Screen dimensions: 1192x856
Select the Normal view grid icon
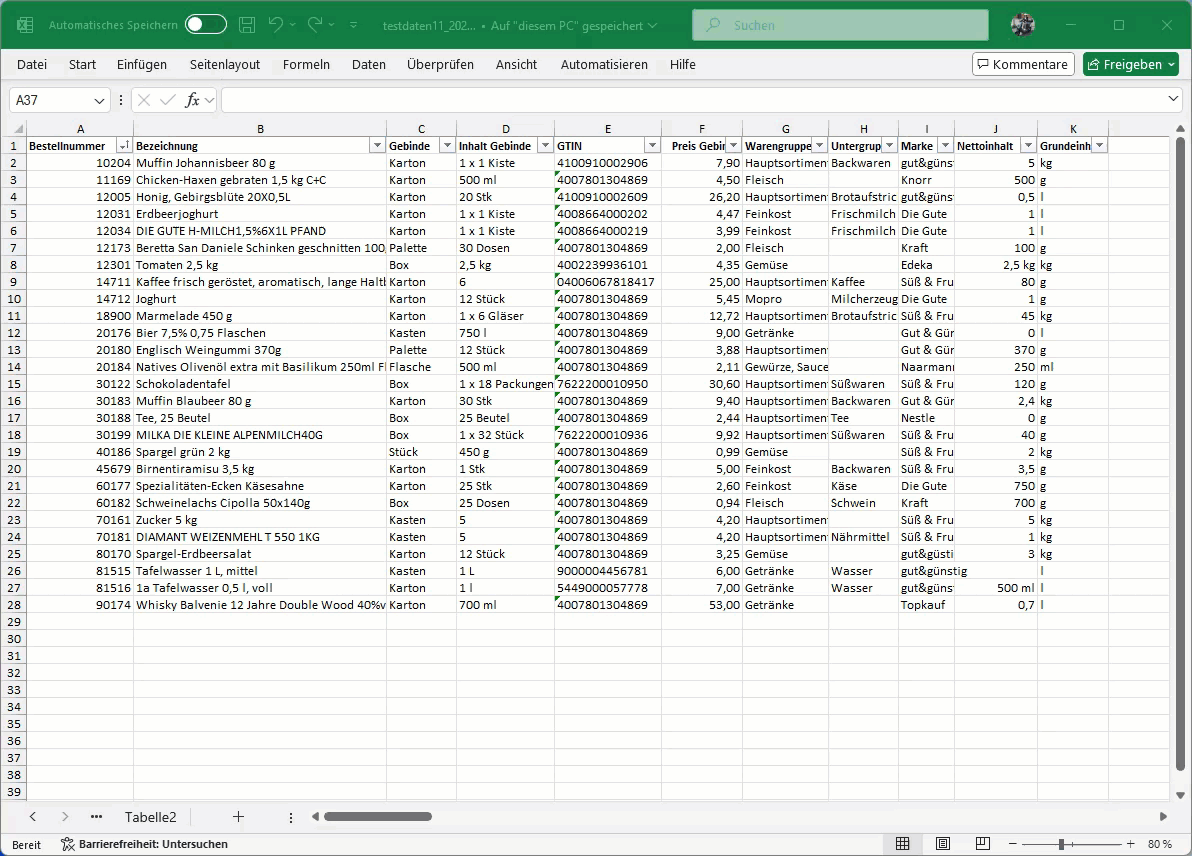tap(902, 844)
